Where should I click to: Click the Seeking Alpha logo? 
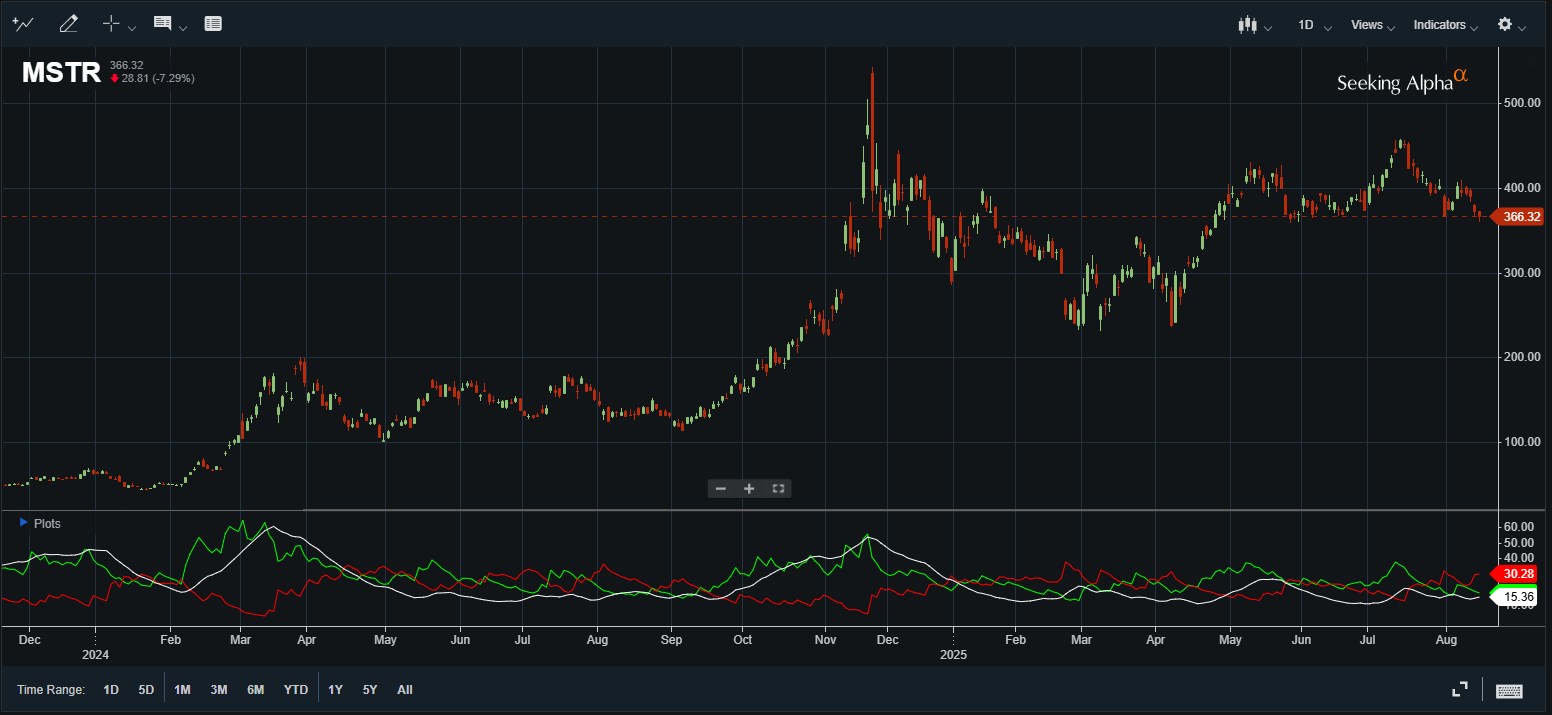coord(1402,81)
